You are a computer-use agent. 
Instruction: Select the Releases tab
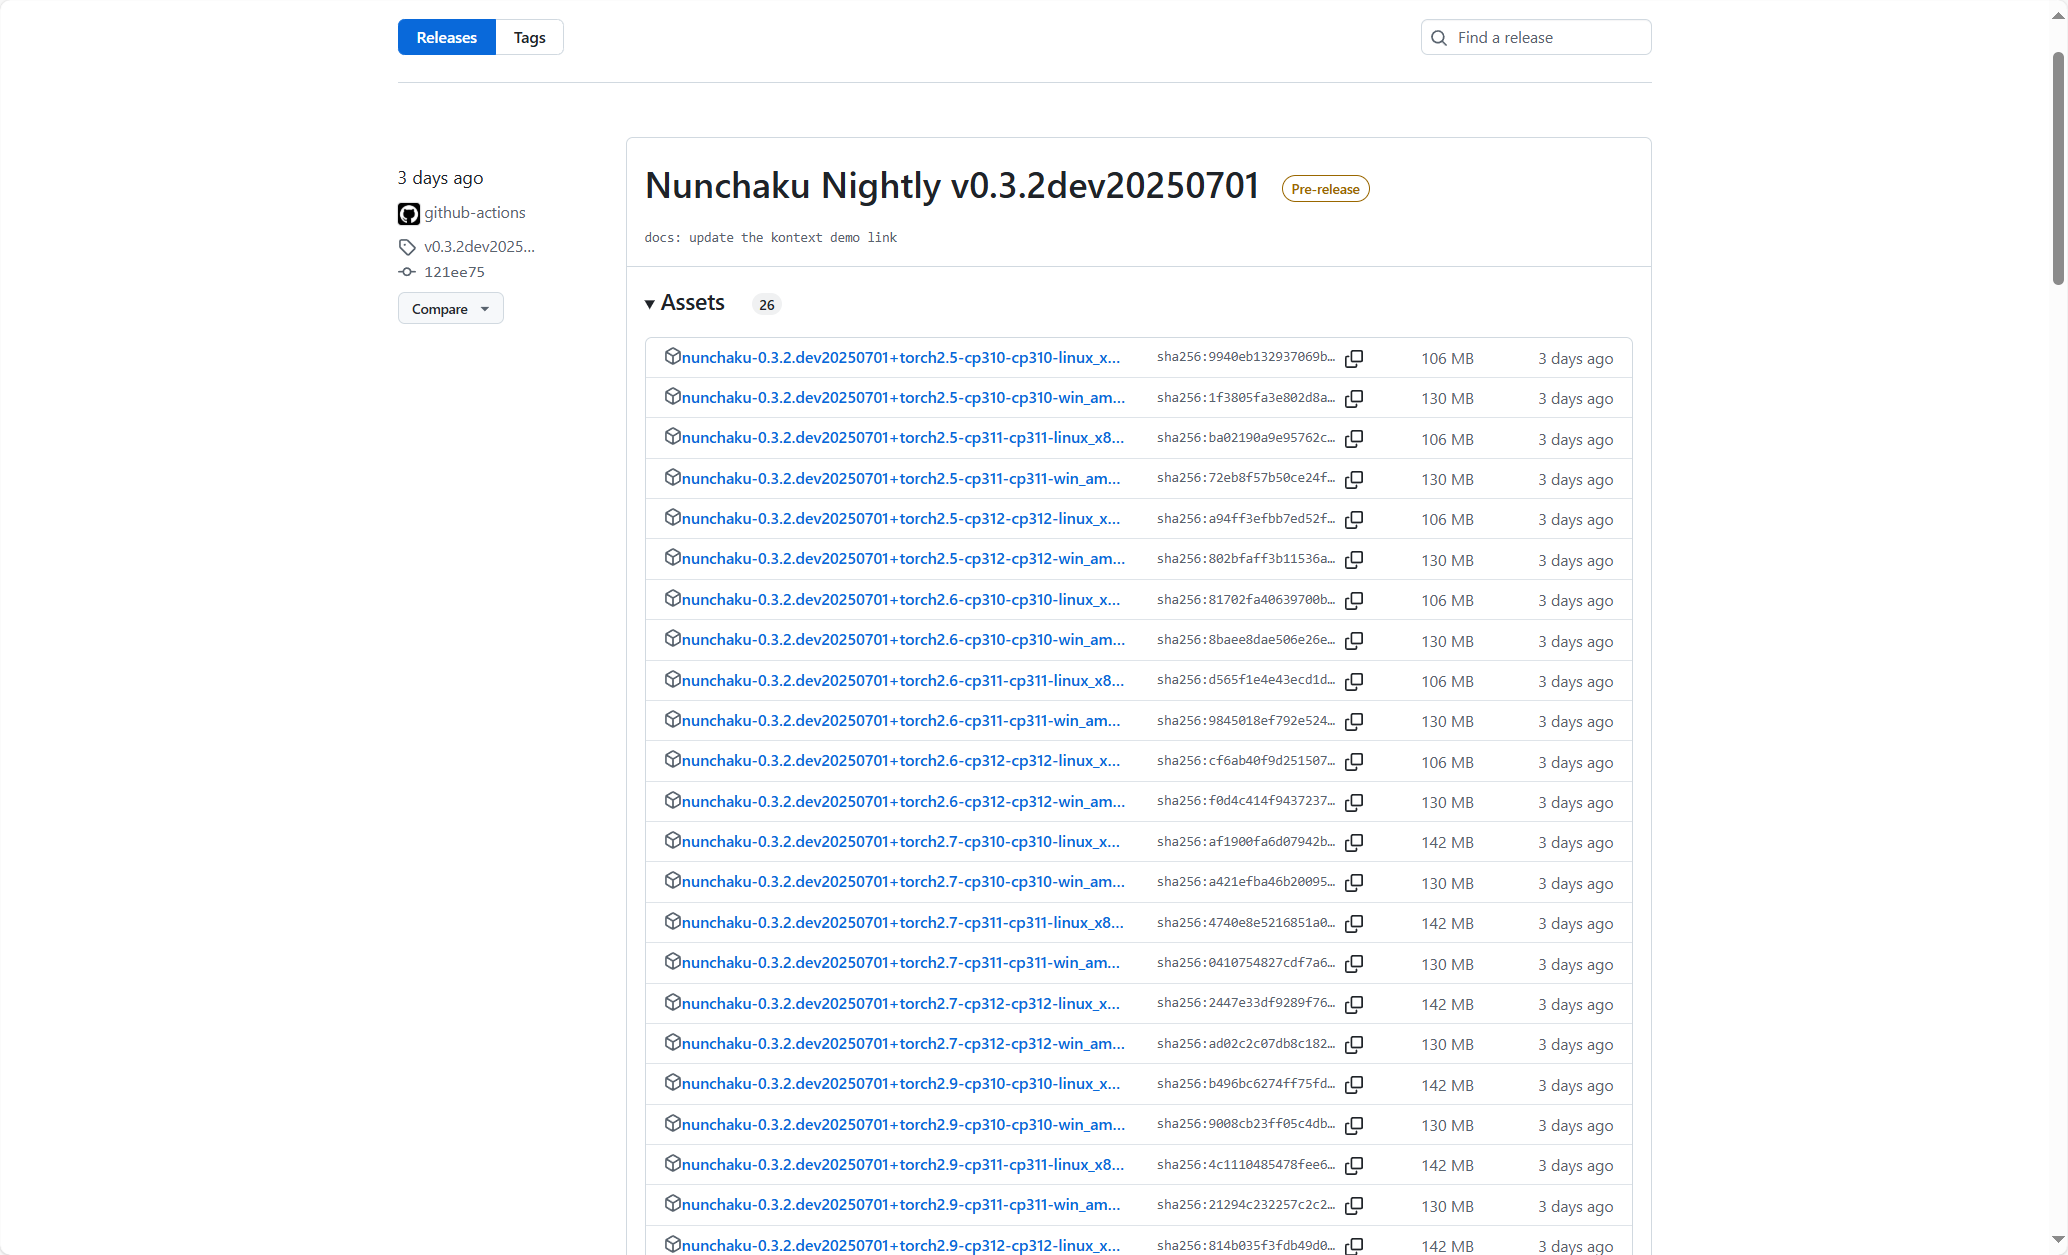click(446, 38)
